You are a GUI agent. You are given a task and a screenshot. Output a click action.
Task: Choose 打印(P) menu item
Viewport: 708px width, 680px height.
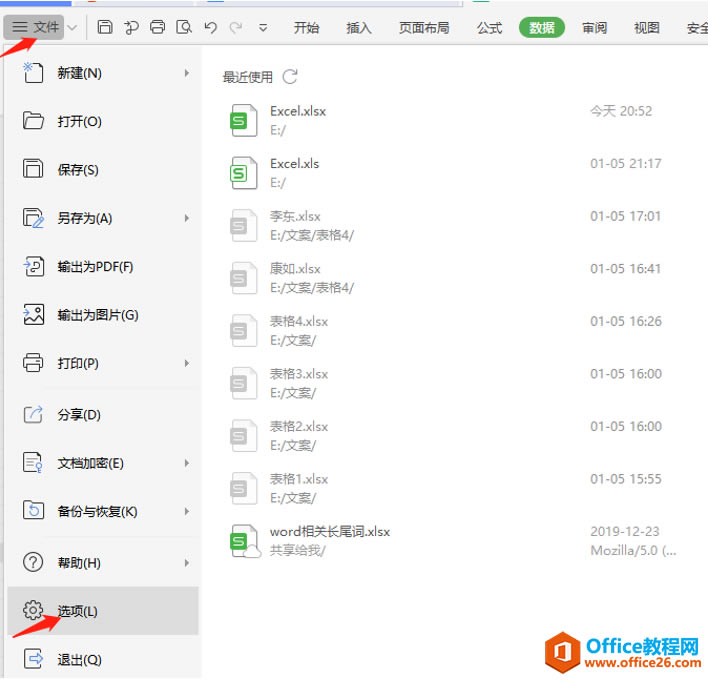(103, 363)
